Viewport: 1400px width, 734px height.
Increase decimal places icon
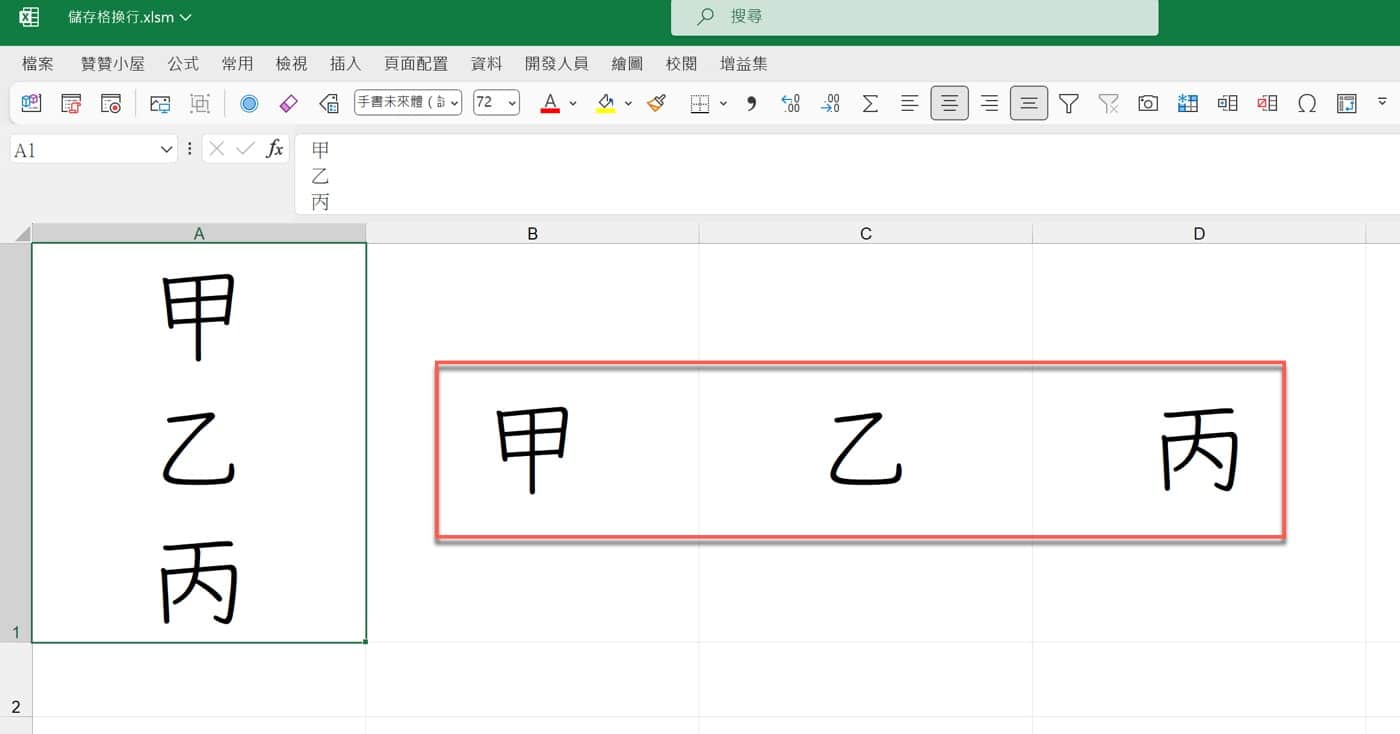pos(790,103)
